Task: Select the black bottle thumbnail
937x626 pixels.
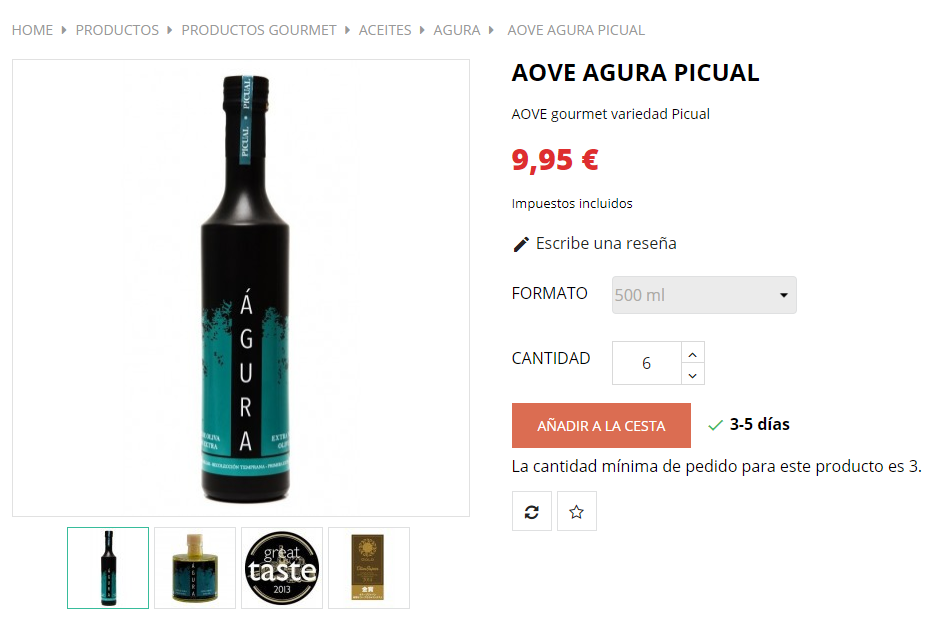Action: (108, 568)
